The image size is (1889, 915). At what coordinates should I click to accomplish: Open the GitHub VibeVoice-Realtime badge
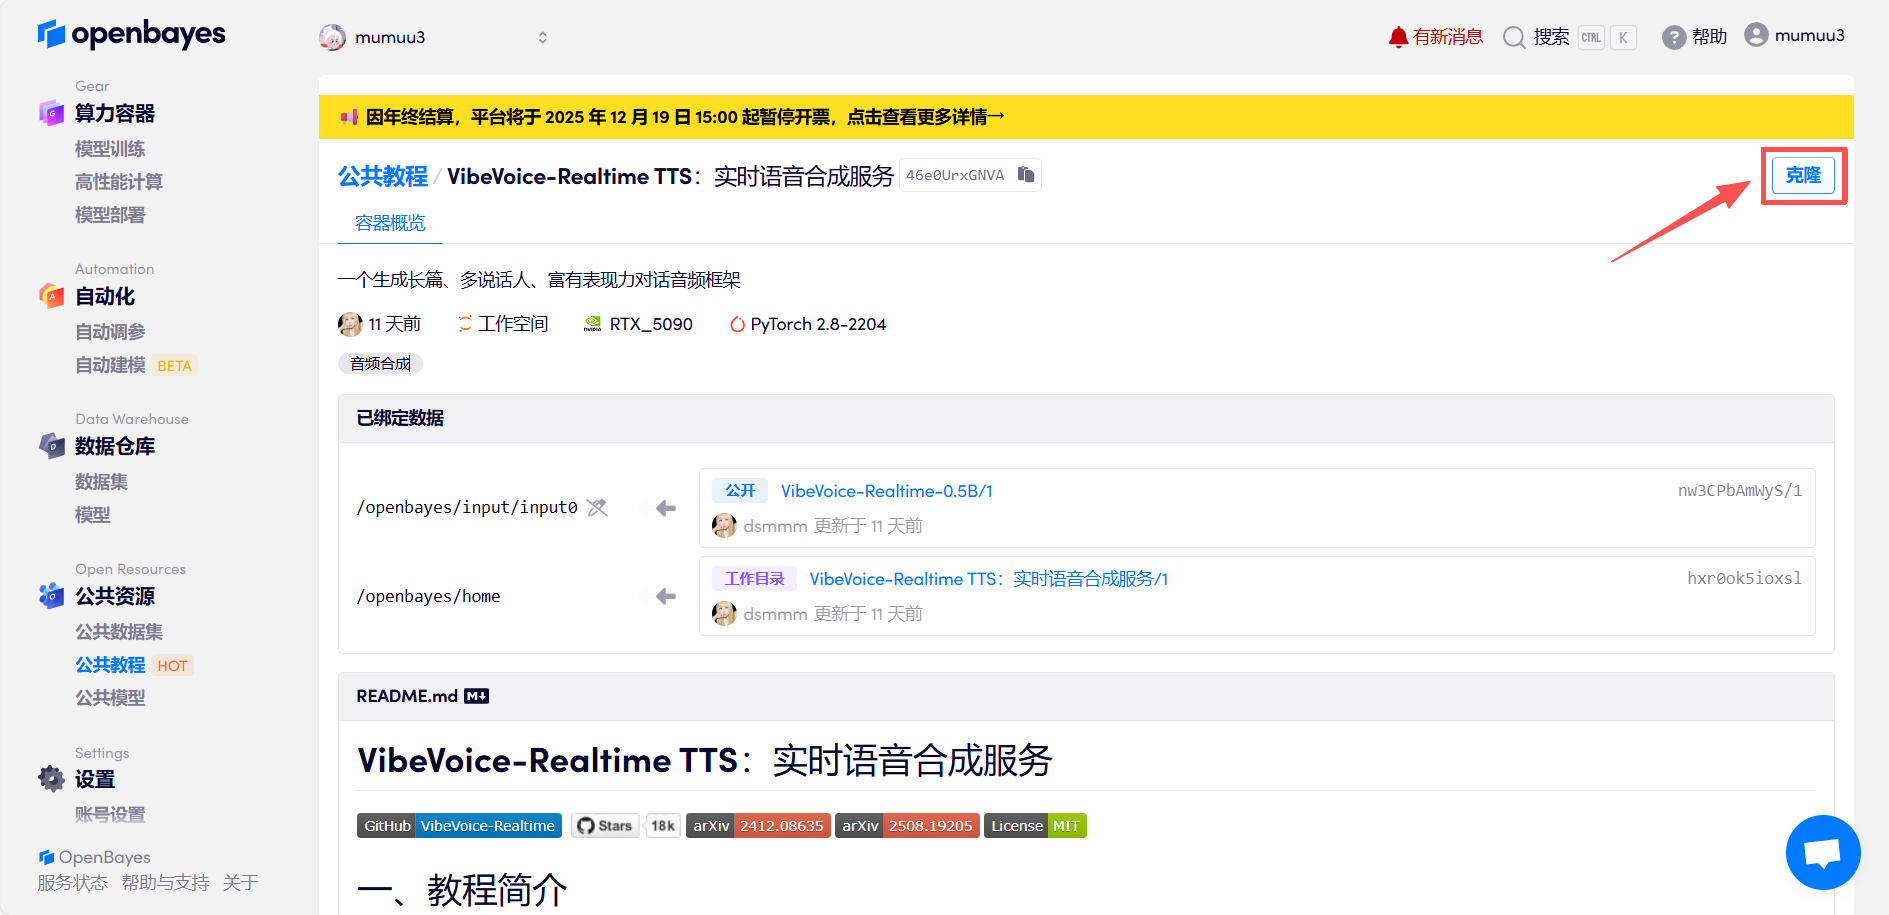click(x=459, y=826)
